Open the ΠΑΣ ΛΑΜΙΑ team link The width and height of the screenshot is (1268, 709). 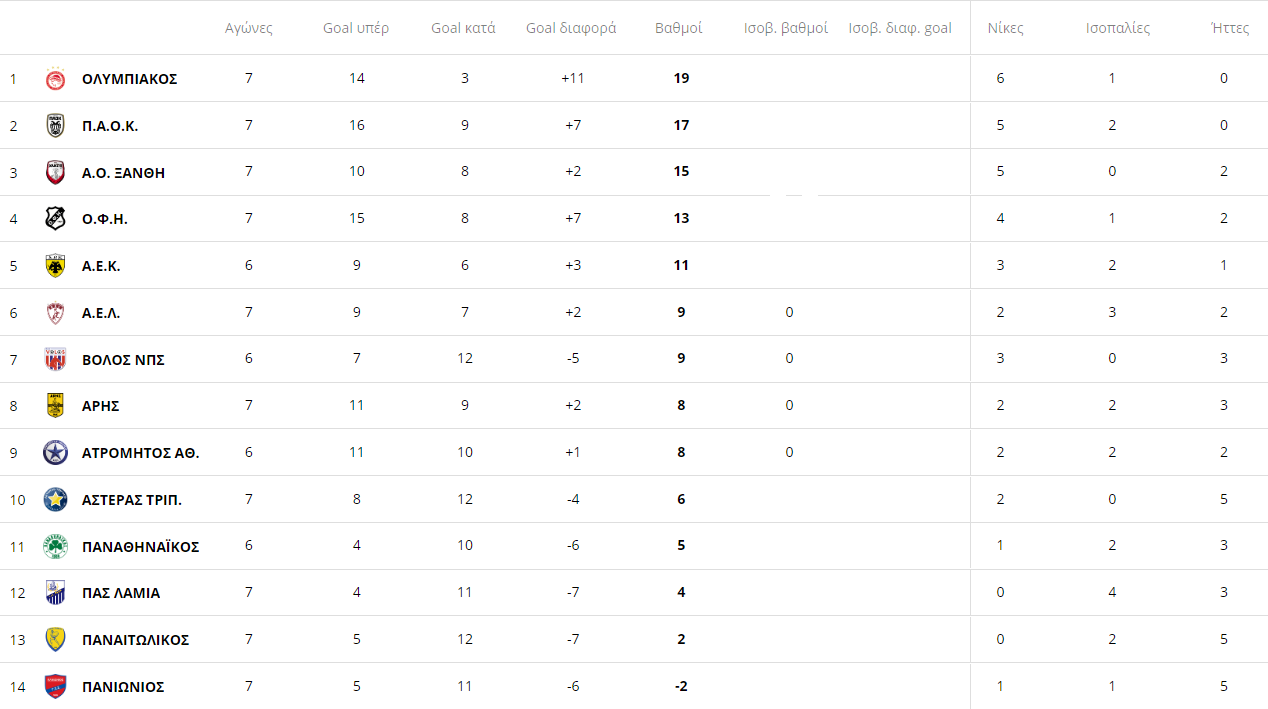coord(121,593)
